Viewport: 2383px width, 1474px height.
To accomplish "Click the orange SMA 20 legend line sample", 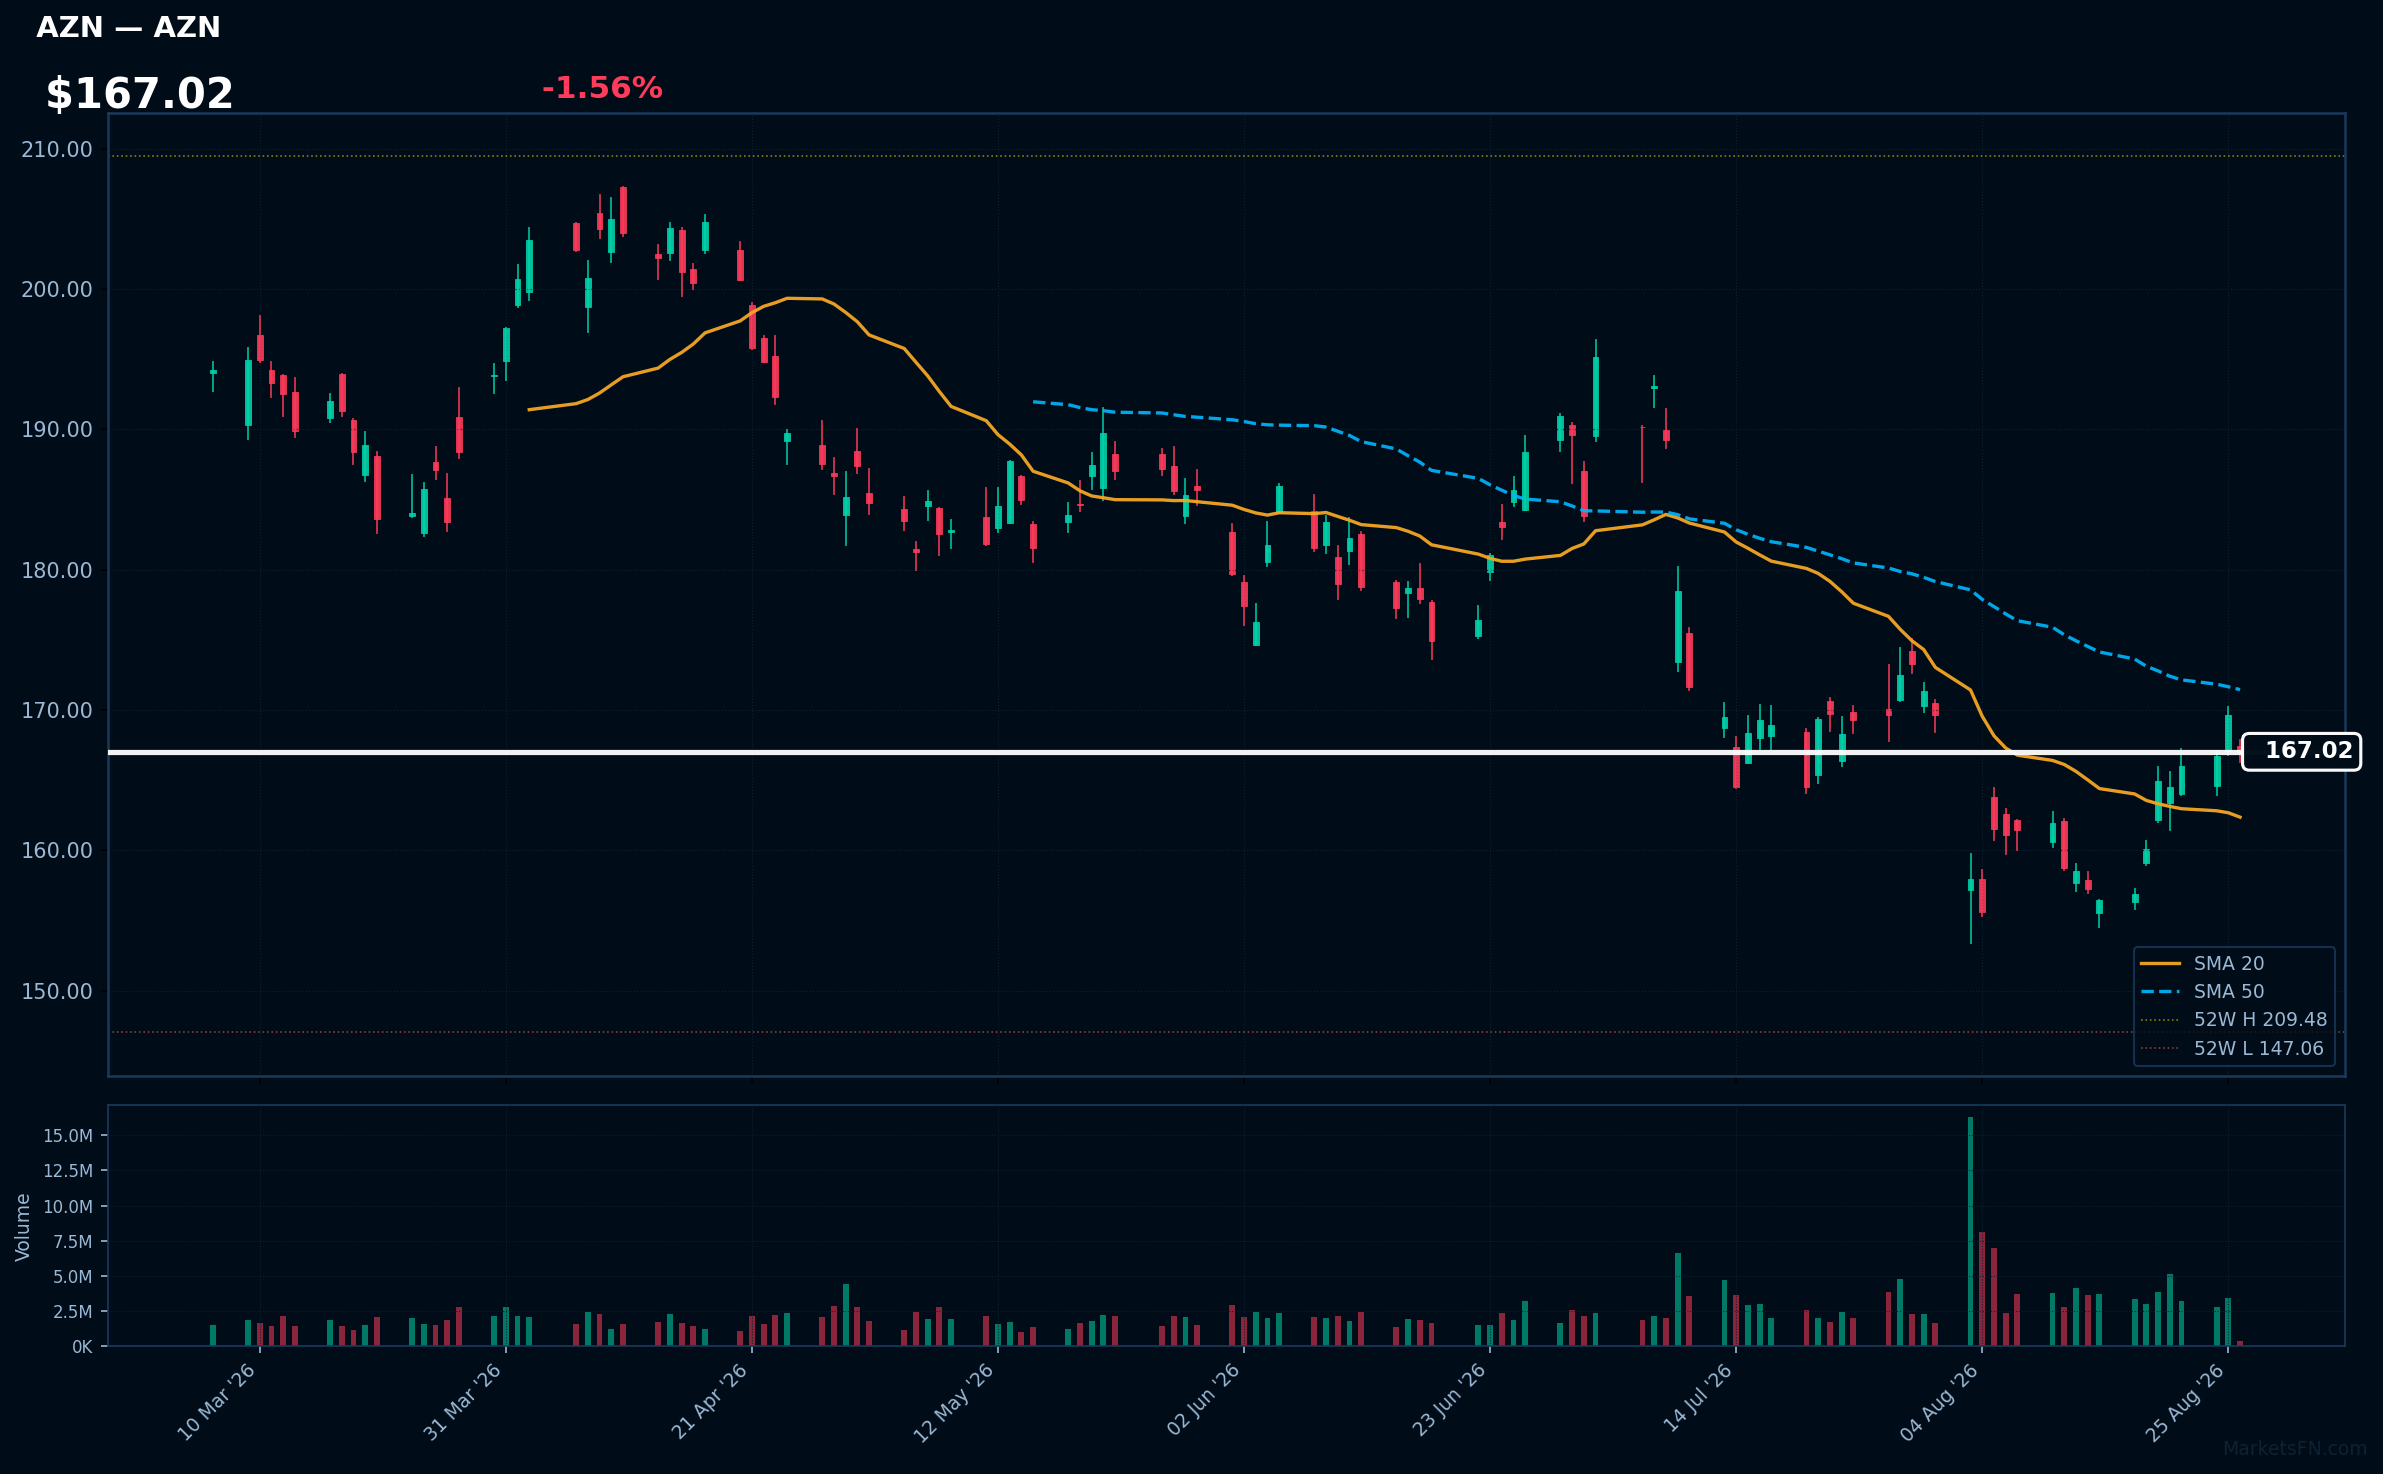I will pos(2160,964).
